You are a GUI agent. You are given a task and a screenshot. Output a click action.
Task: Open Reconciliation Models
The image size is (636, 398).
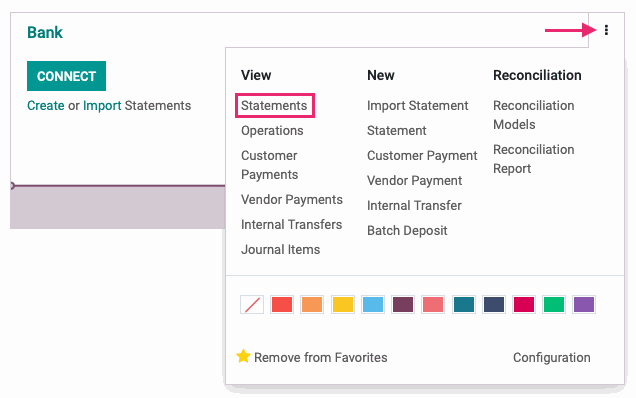click(x=534, y=115)
